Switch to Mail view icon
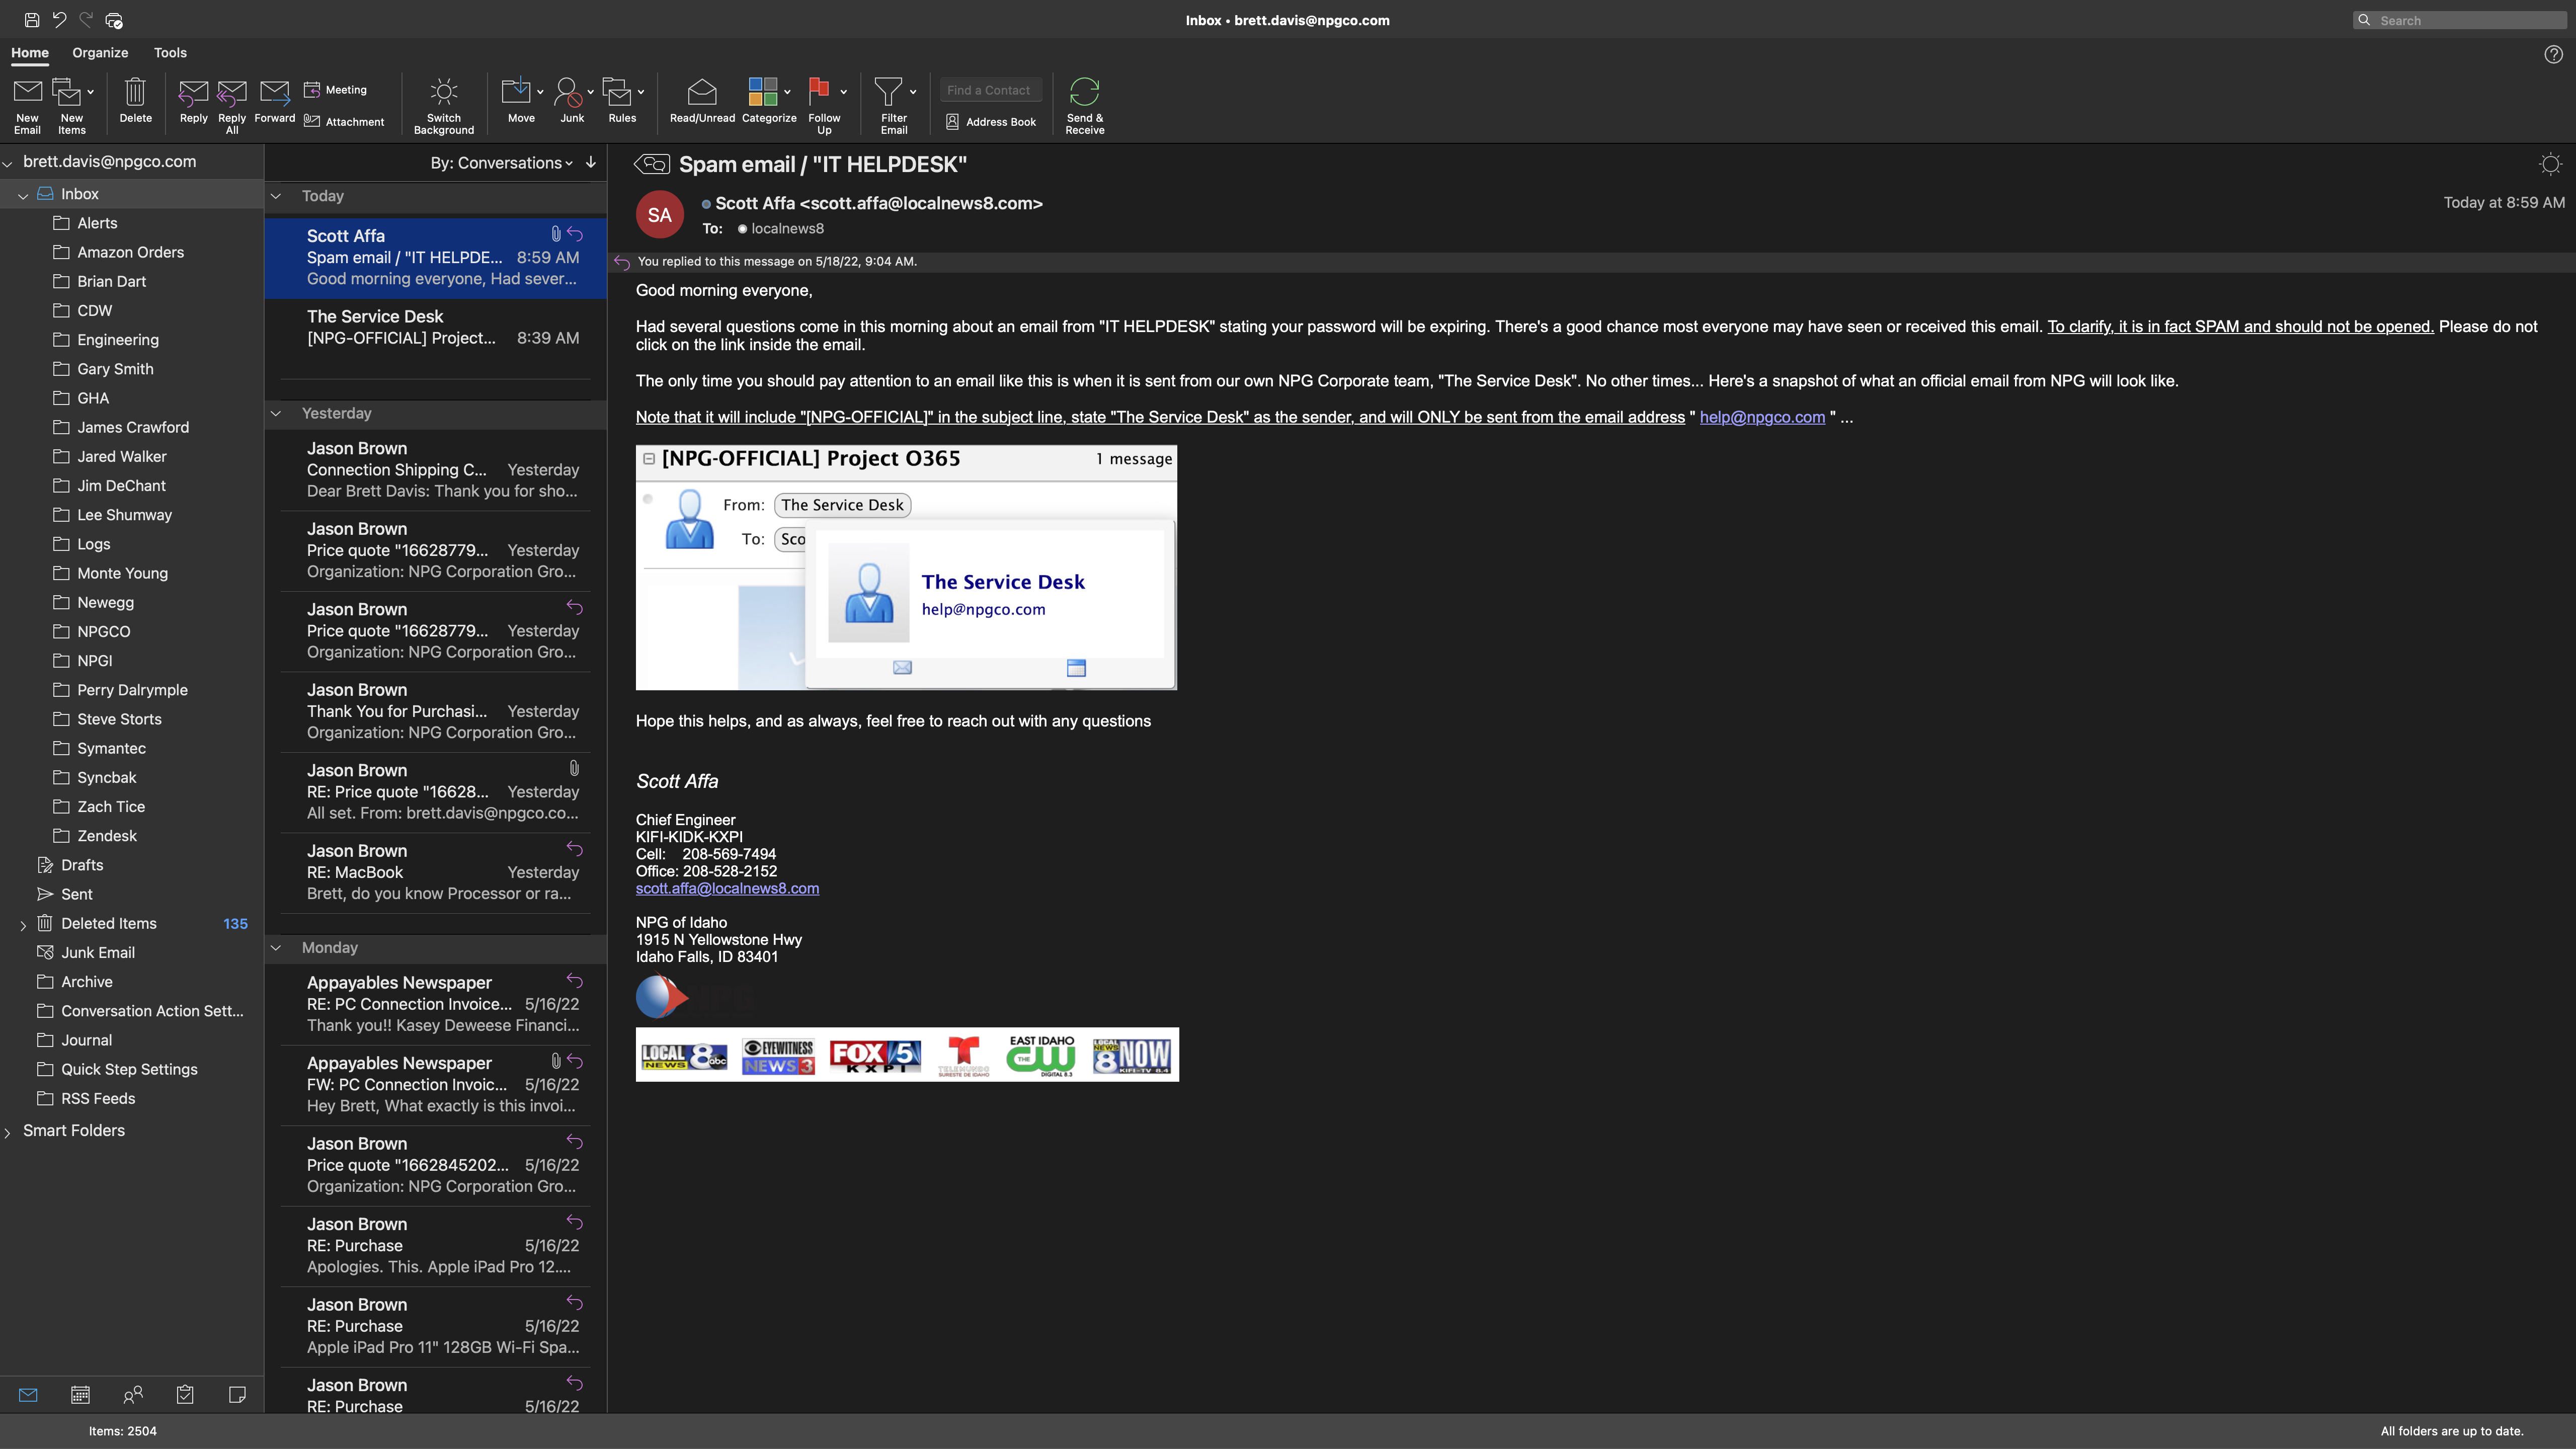The width and height of the screenshot is (2576, 1449). pyautogui.click(x=28, y=1395)
